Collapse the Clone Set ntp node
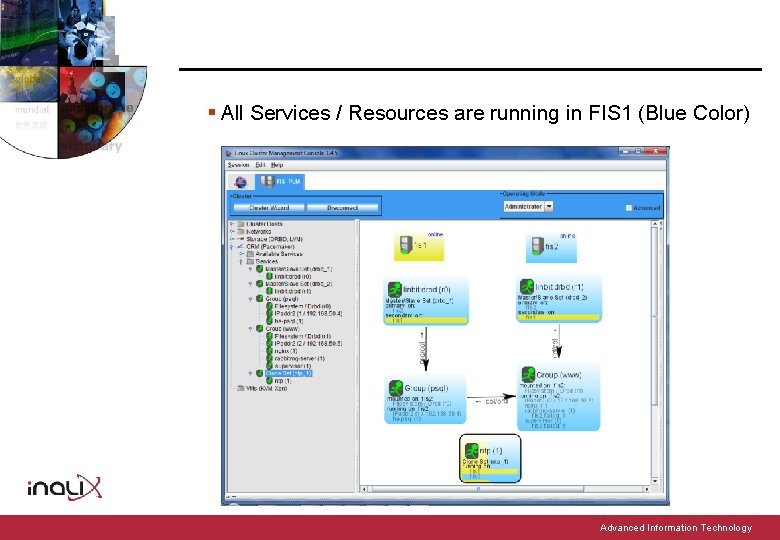The image size is (780, 540). 251,373
